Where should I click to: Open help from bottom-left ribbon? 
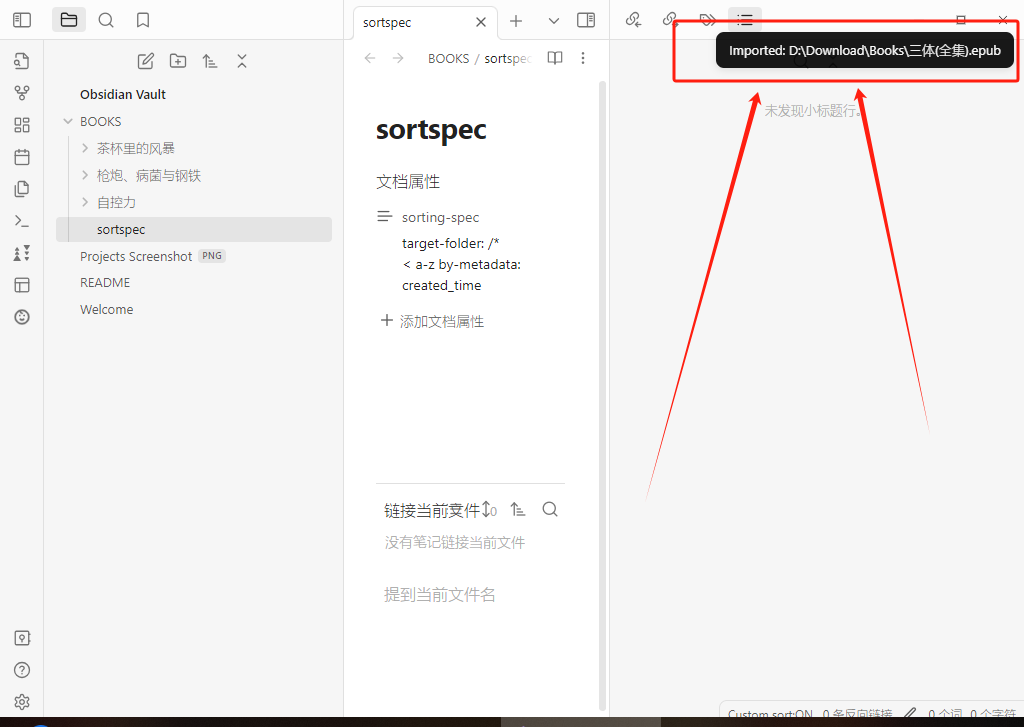click(22, 670)
